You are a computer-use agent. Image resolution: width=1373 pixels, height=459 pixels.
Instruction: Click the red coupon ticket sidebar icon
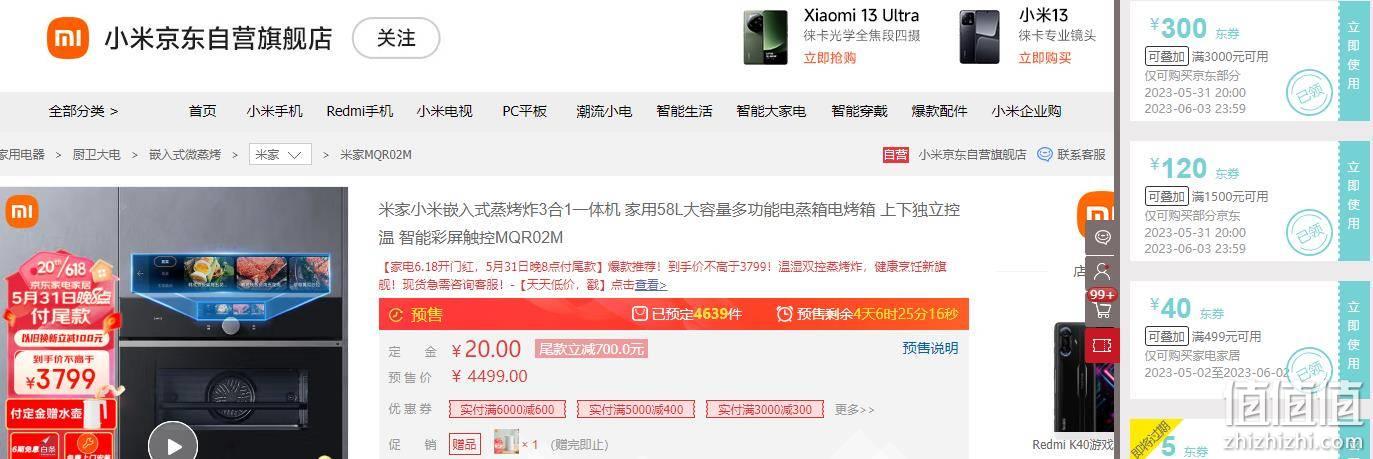tap(1102, 345)
